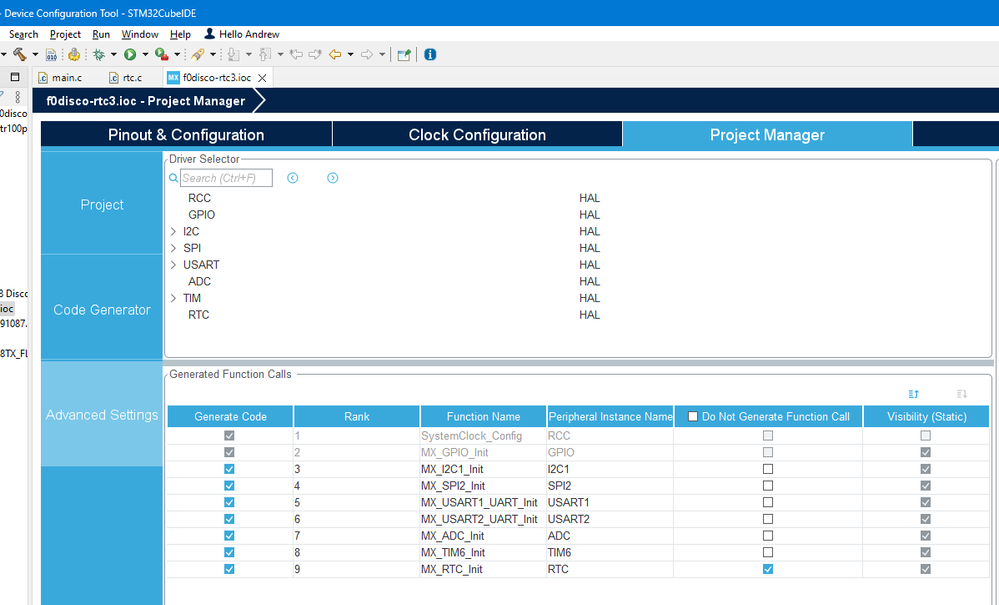Toggle Do Not Generate Function Call for RTC
Screen dimensions: 999x605
click(768, 569)
